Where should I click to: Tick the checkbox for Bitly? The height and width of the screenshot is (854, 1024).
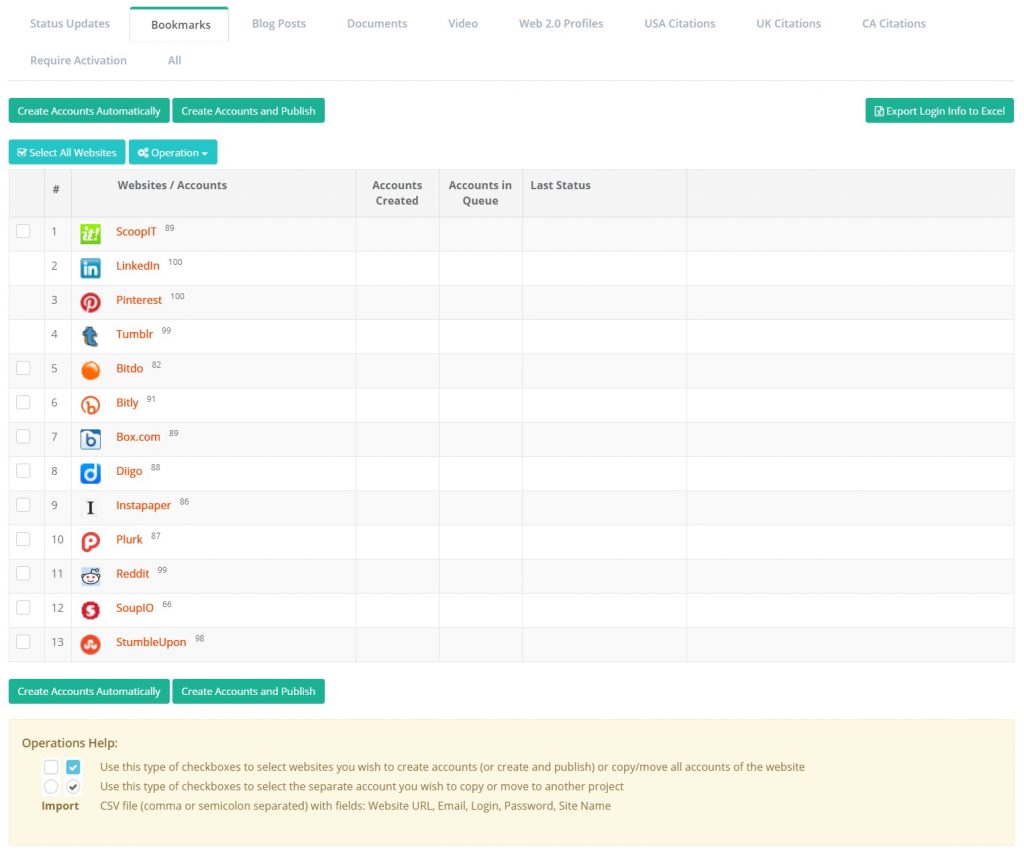[23, 402]
